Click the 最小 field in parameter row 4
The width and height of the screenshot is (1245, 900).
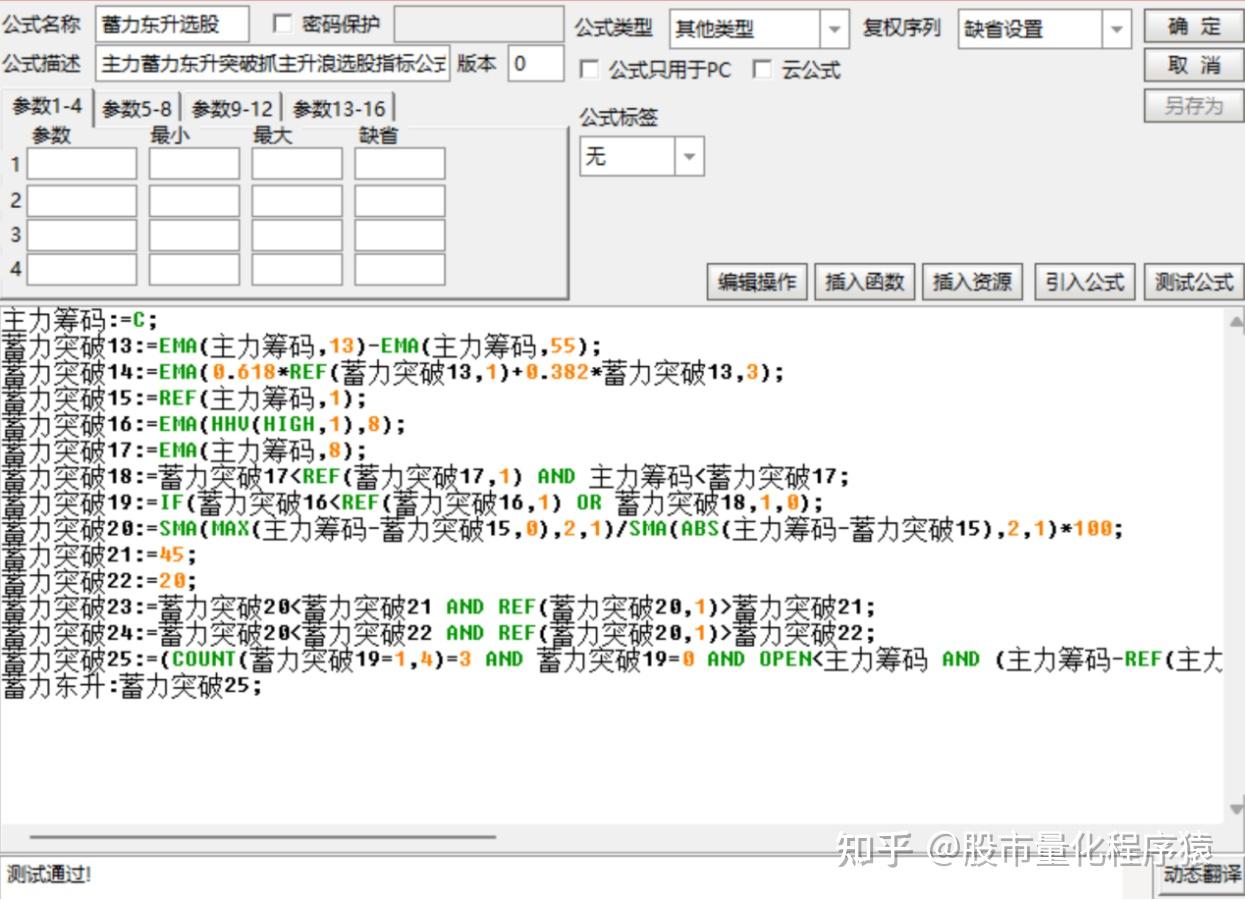(x=195, y=269)
